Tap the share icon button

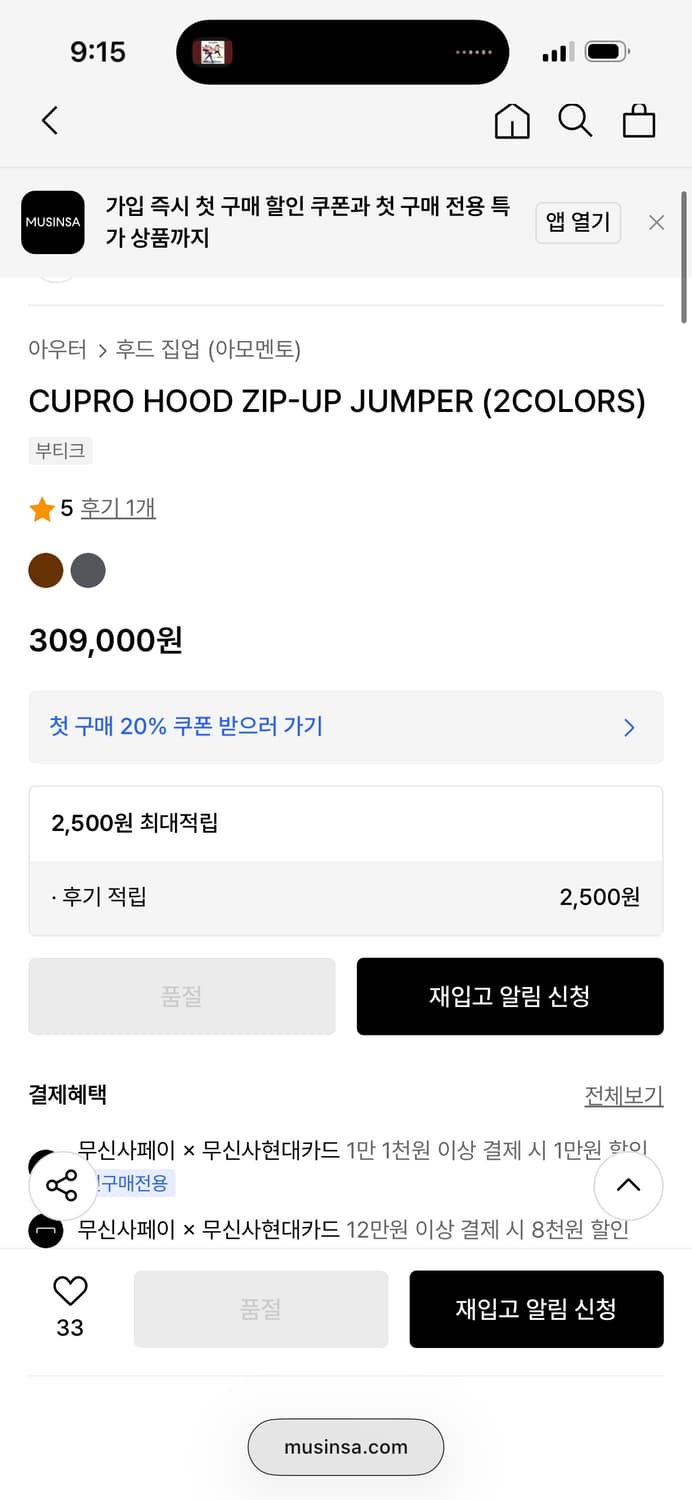(x=62, y=1186)
